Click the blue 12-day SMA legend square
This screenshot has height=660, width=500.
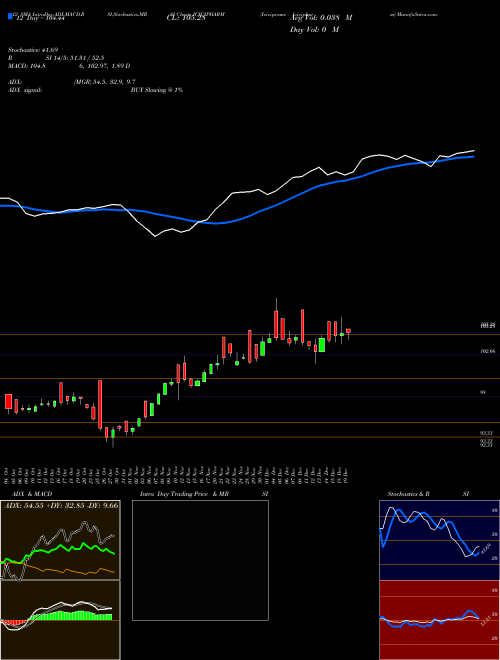pos(10,16)
